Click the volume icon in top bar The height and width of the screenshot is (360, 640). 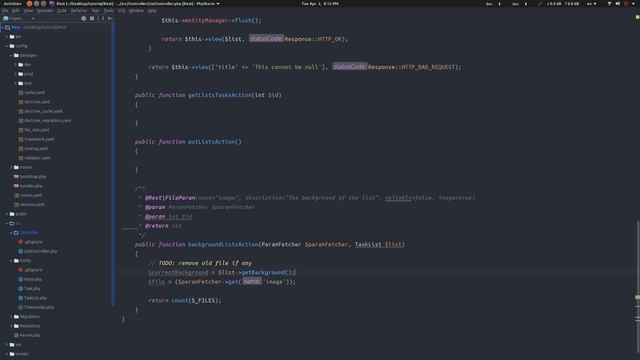pos(618,4)
